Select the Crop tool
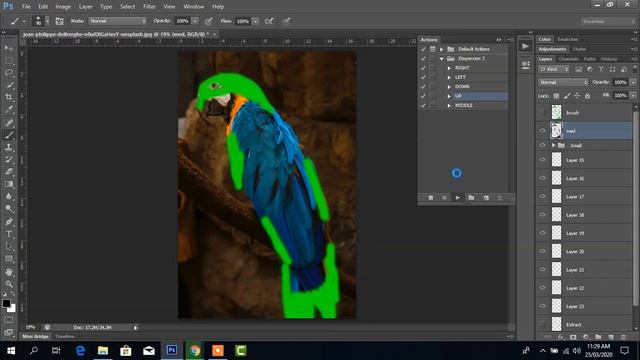The width and height of the screenshot is (640, 360). pos(9,97)
